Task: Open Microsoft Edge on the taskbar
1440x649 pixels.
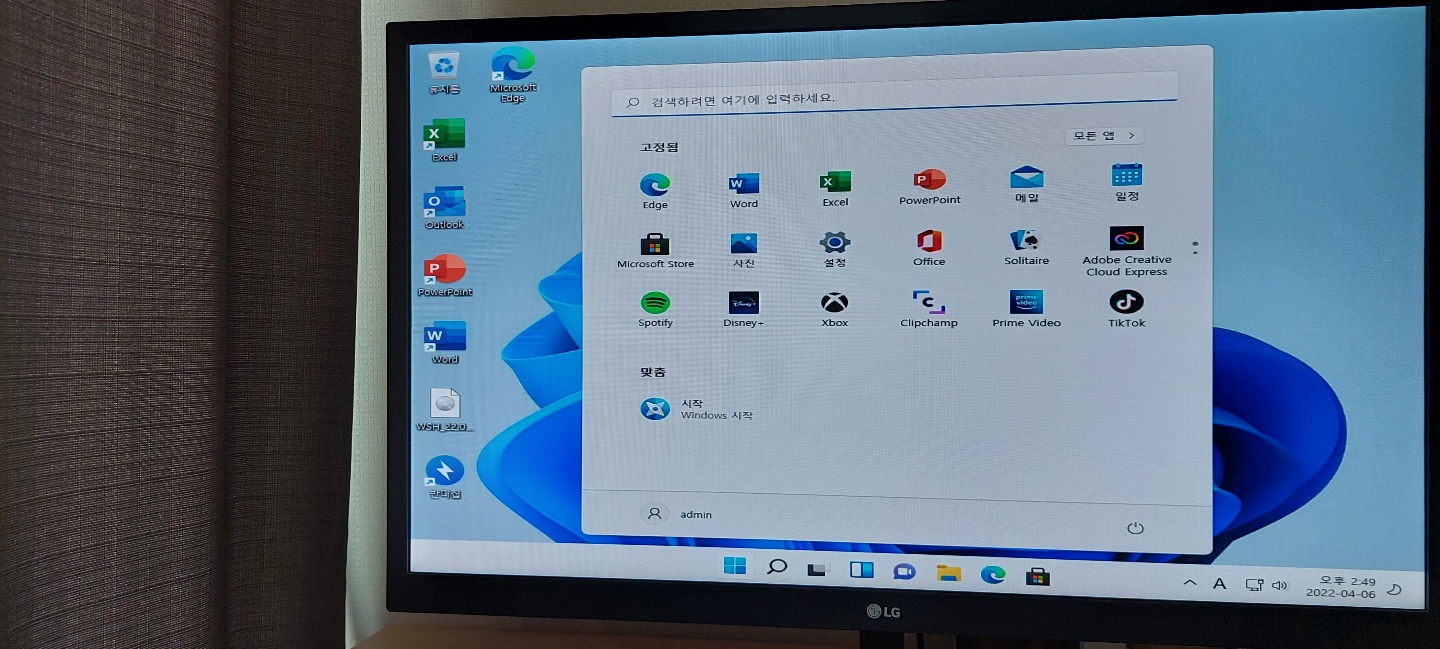Action: point(993,574)
